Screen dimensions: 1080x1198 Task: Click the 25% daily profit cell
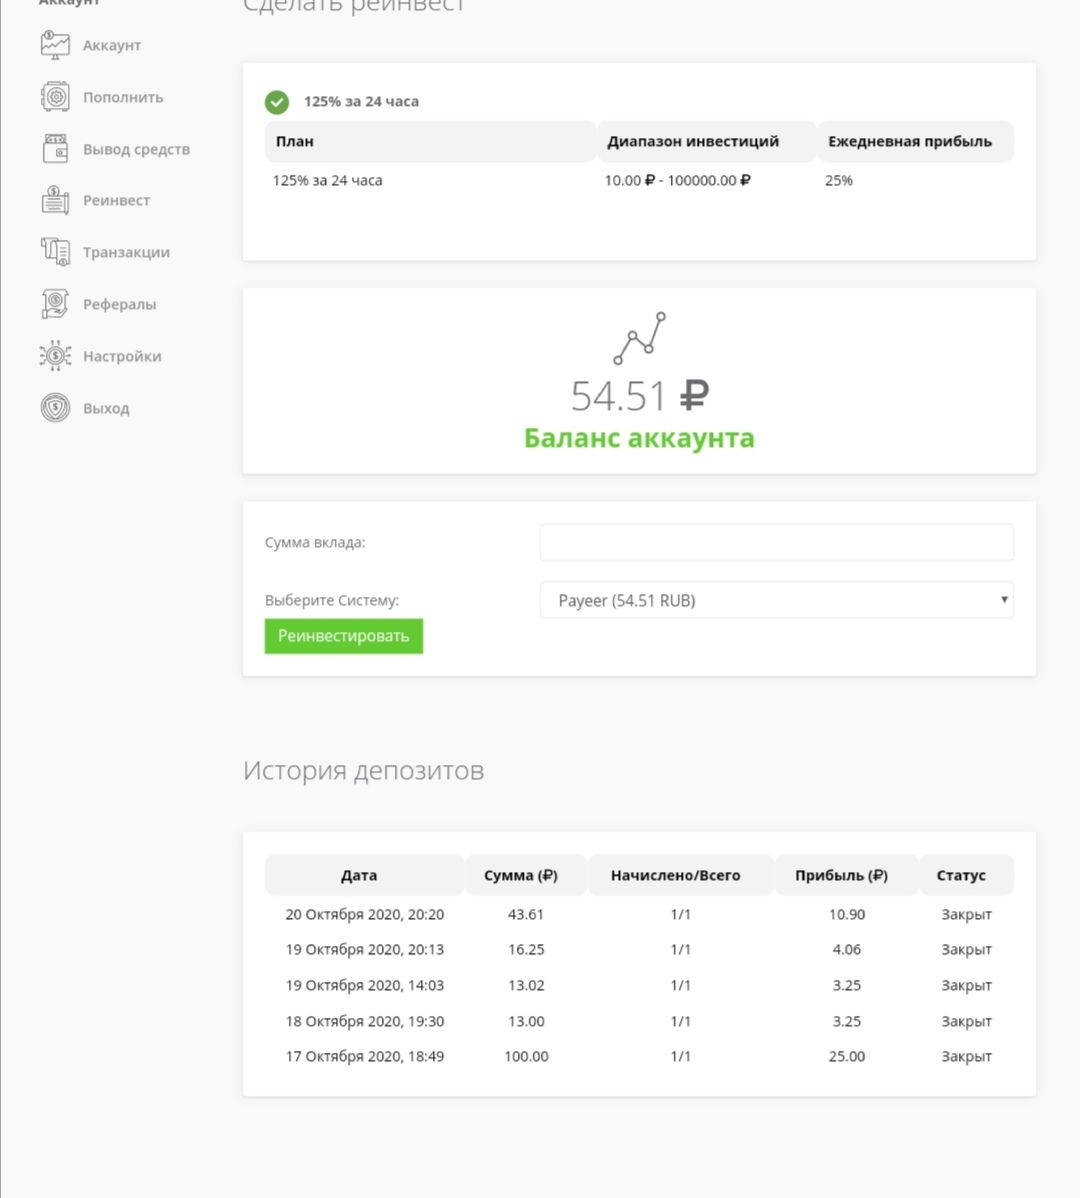[x=839, y=180]
